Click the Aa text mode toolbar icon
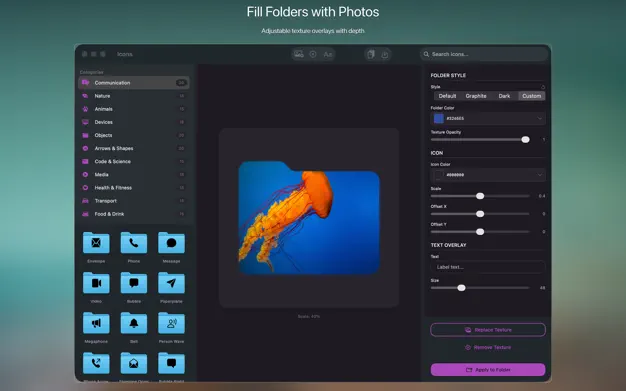The width and height of the screenshot is (626, 391). click(x=328, y=54)
